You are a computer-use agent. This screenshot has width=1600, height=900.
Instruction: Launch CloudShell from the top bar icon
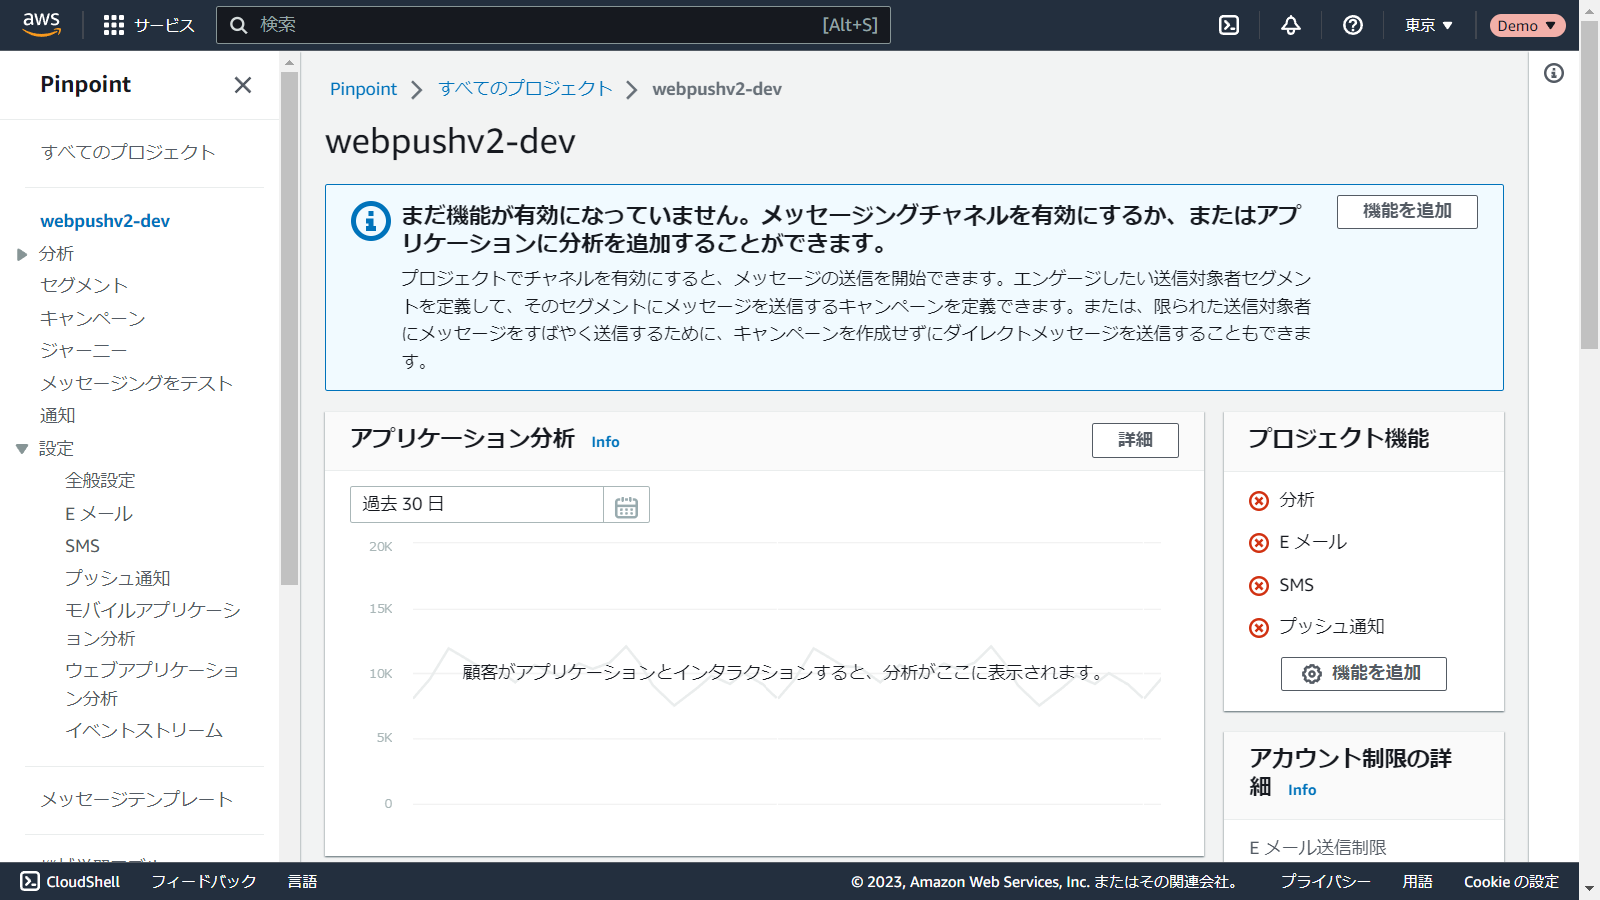(1229, 25)
